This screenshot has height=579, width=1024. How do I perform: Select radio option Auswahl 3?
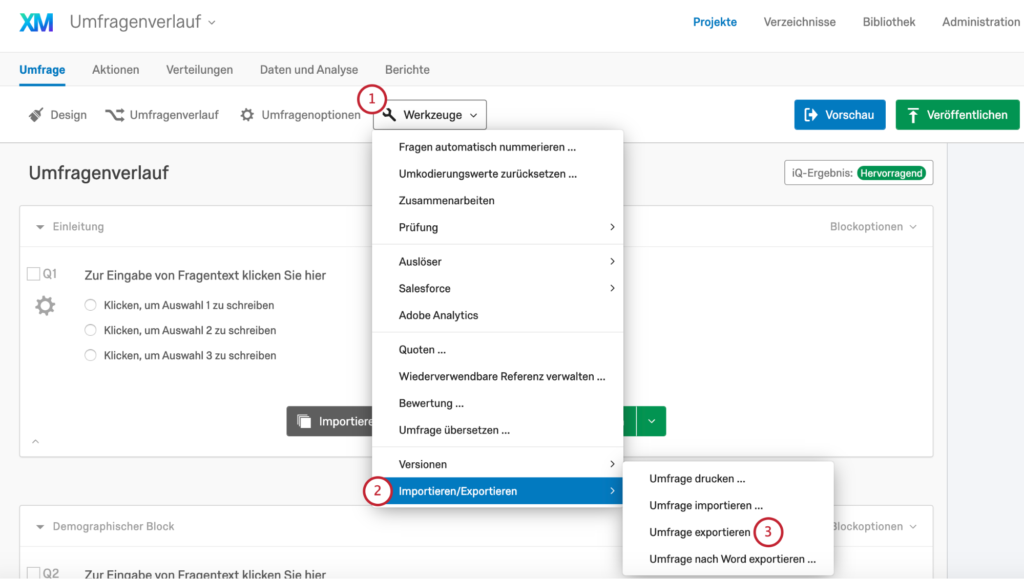(x=91, y=355)
